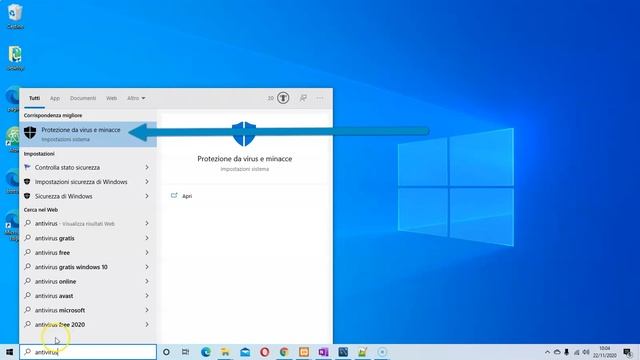The image size is (640, 360).
Task: Open the round disc app in taskbar
Action: click(382, 352)
